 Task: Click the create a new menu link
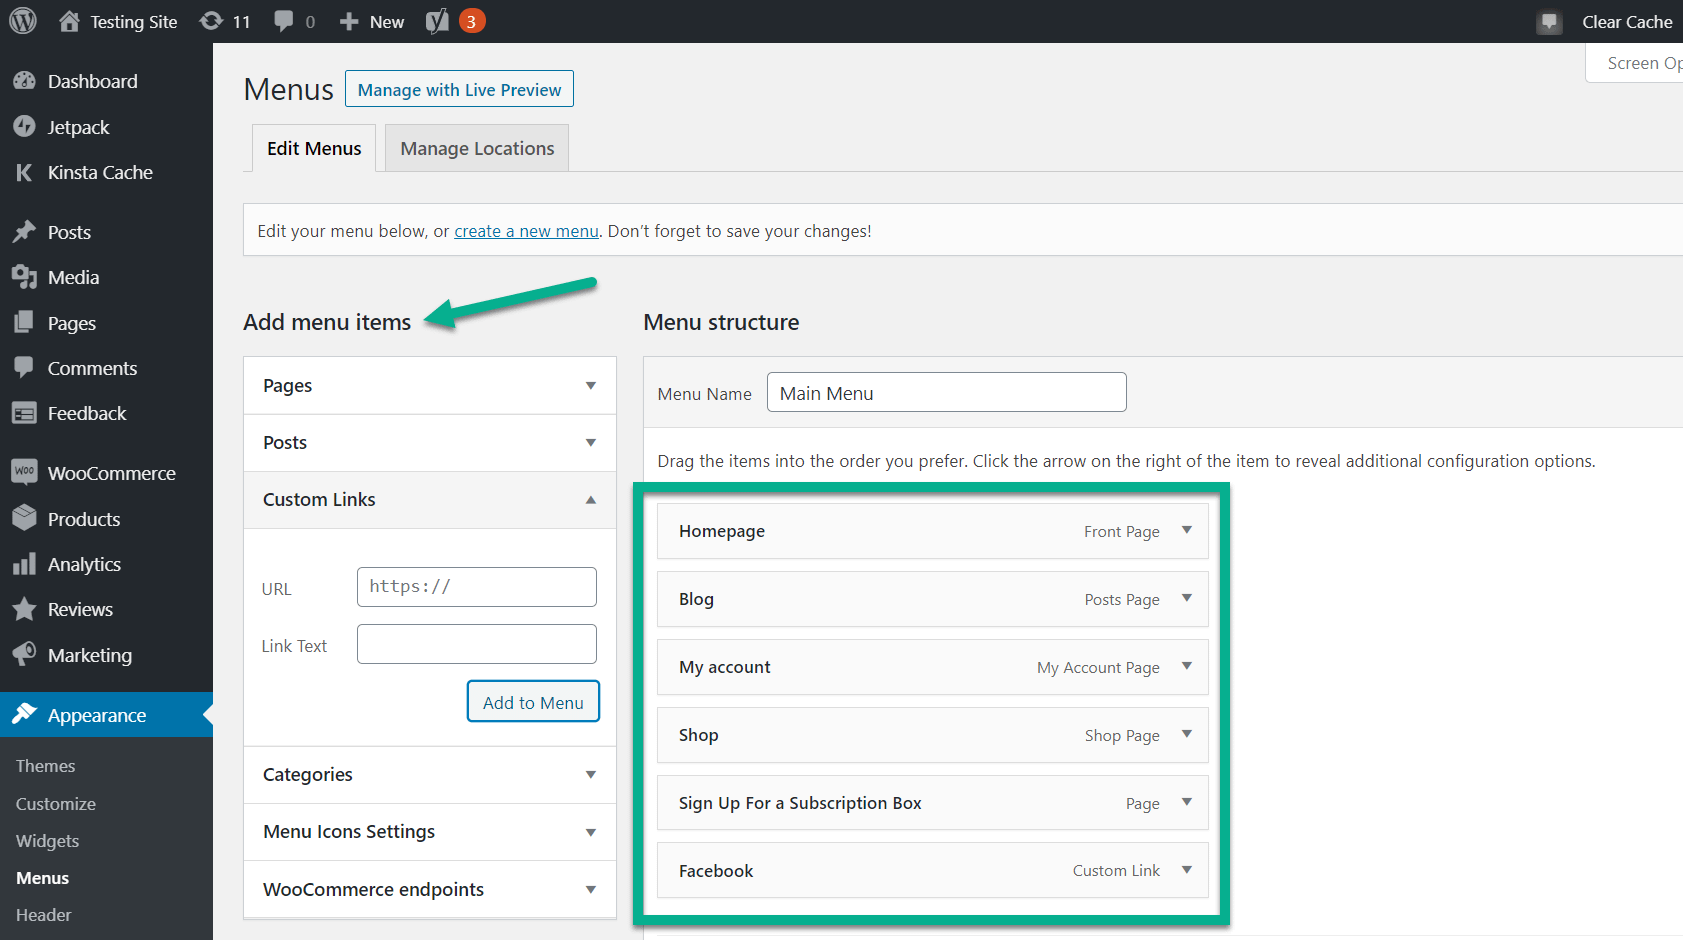tap(526, 230)
